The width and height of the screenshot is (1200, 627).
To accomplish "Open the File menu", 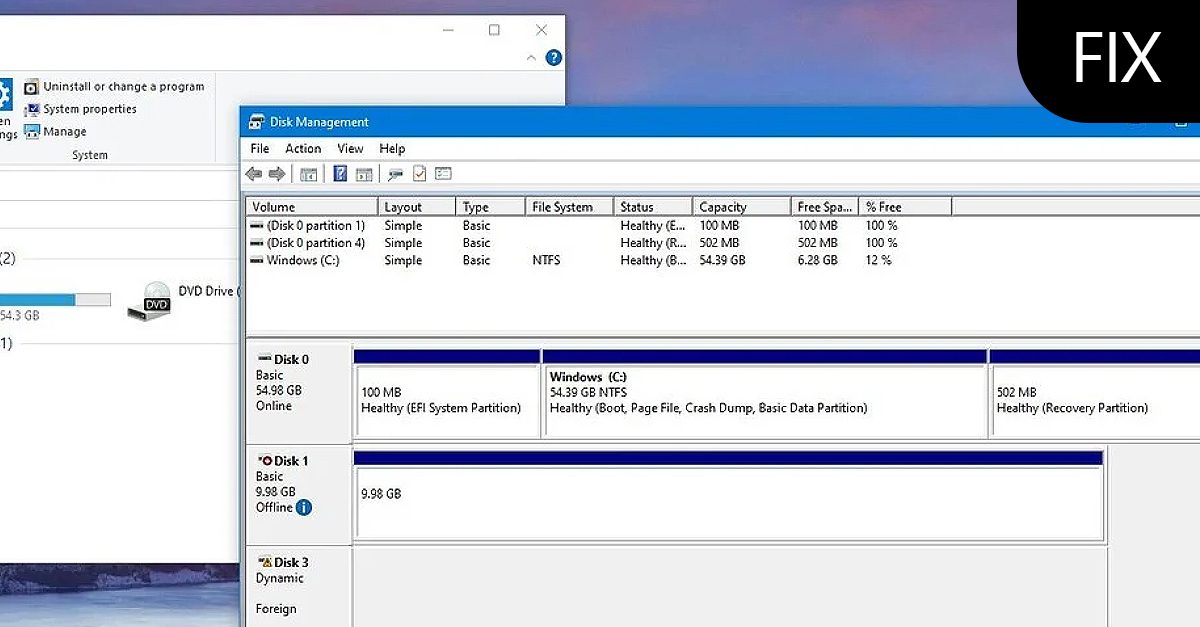I will [x=259, y=148].
